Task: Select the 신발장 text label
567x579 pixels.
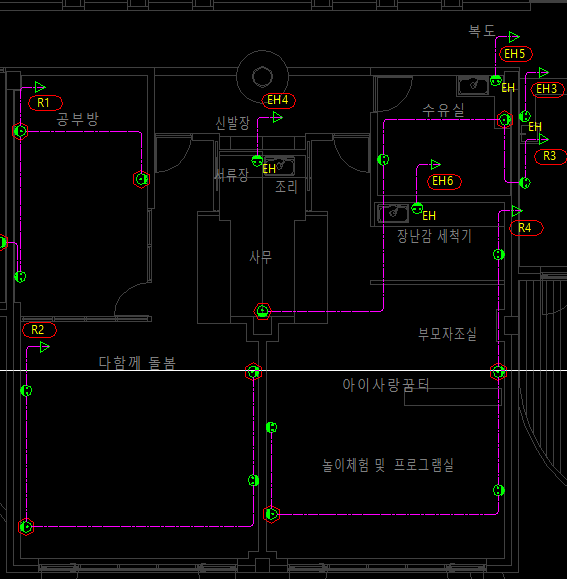Action: coord(233,123)
